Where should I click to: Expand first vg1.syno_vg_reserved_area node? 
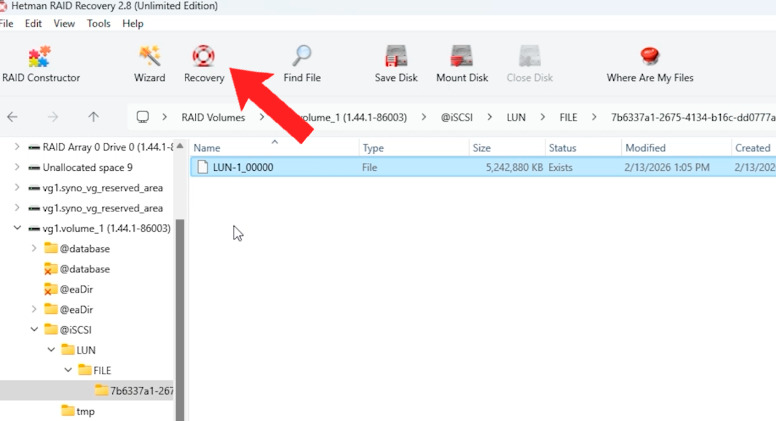tap(17, 187)
